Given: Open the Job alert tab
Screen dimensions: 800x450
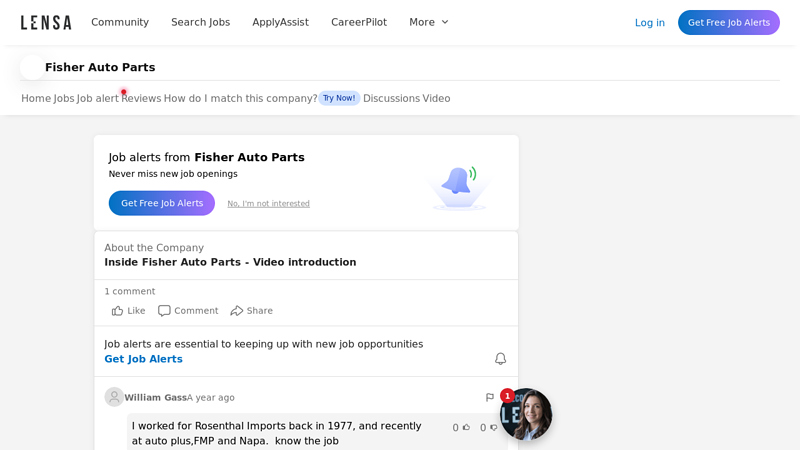Looking at the screenshot, I should coord(97,98).
